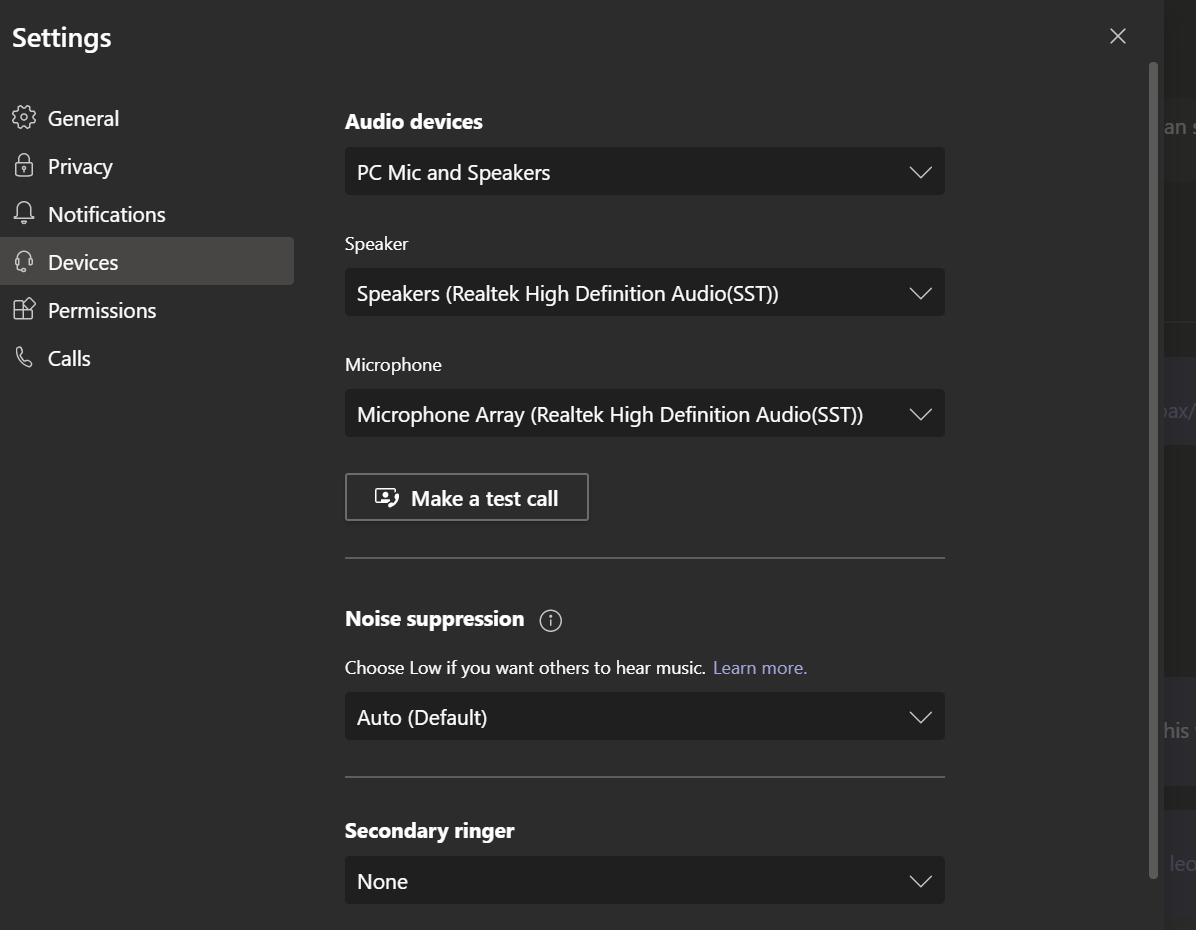Click the Calls phone icon

(24, 358)
